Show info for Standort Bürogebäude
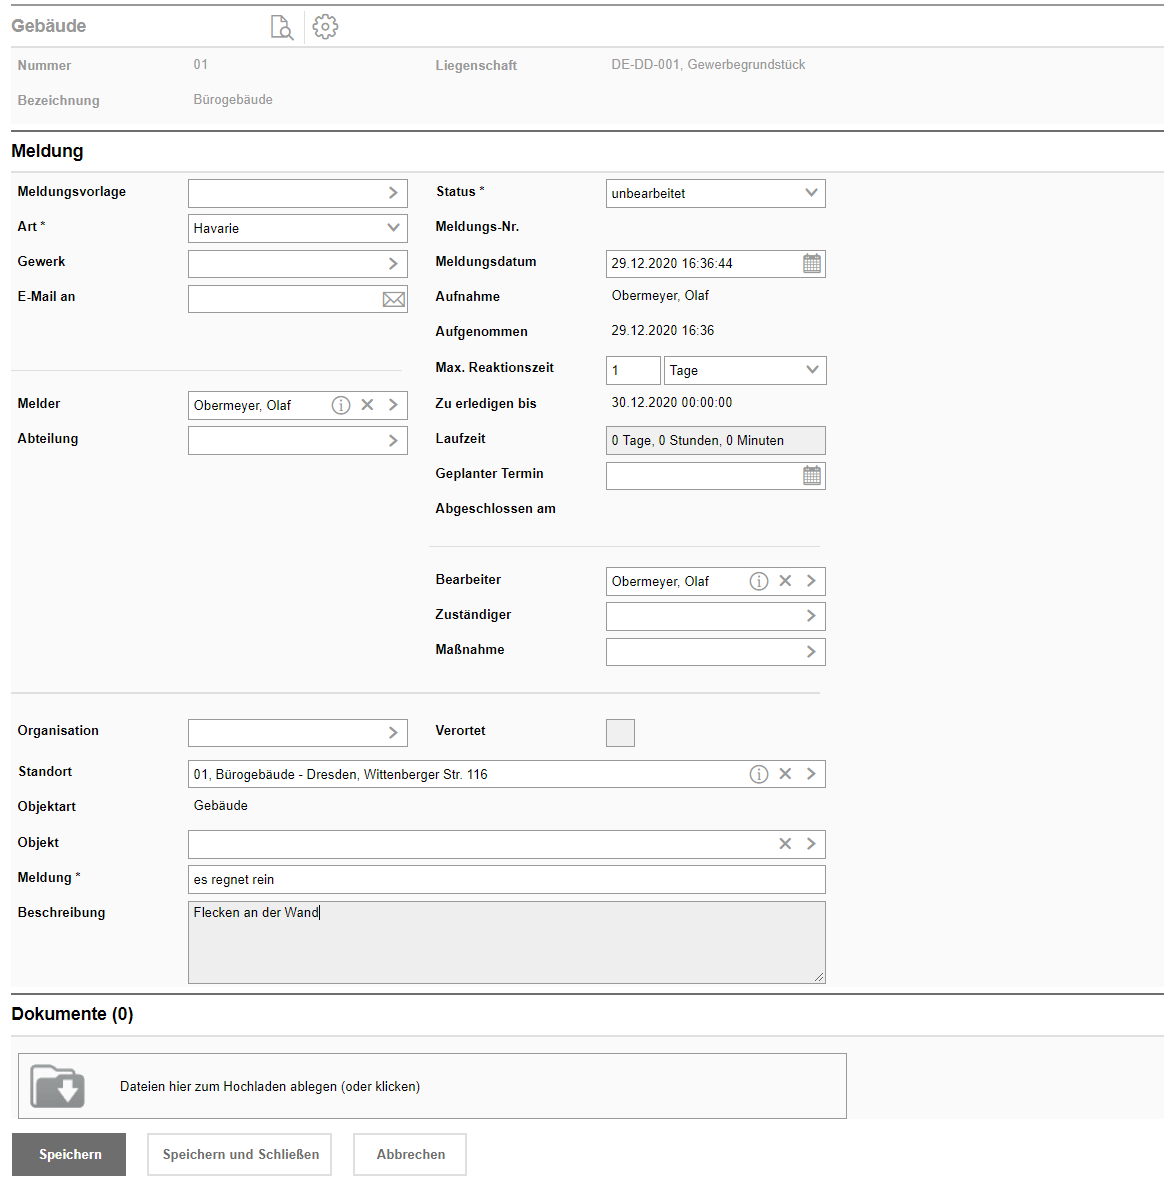The height and width of the screenshot is (1190, 1164). (759, 774)
